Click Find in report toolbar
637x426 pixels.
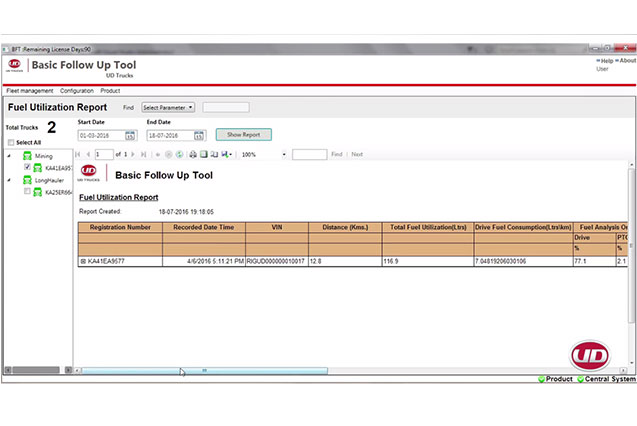[337, 154]
